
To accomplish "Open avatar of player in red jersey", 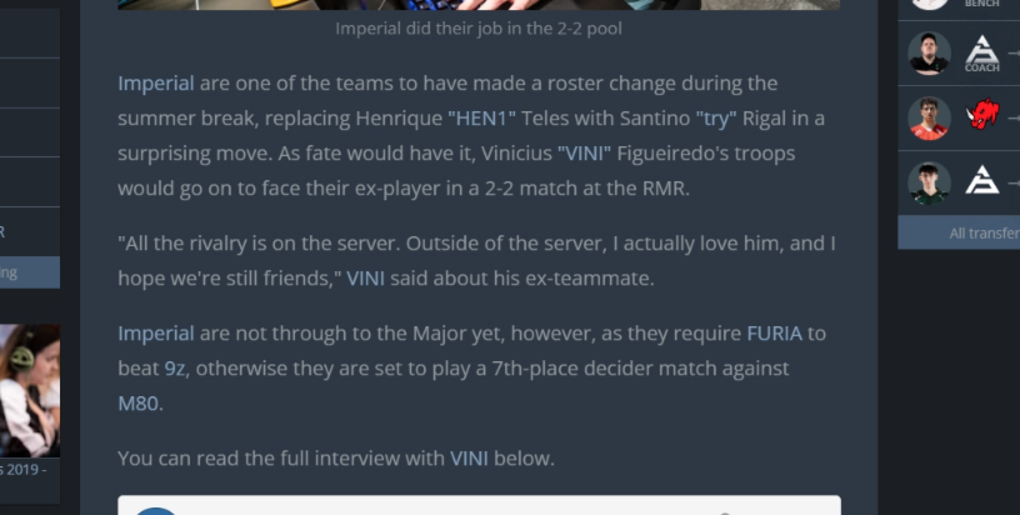I will pyautogui.click(x=929, y=118).
